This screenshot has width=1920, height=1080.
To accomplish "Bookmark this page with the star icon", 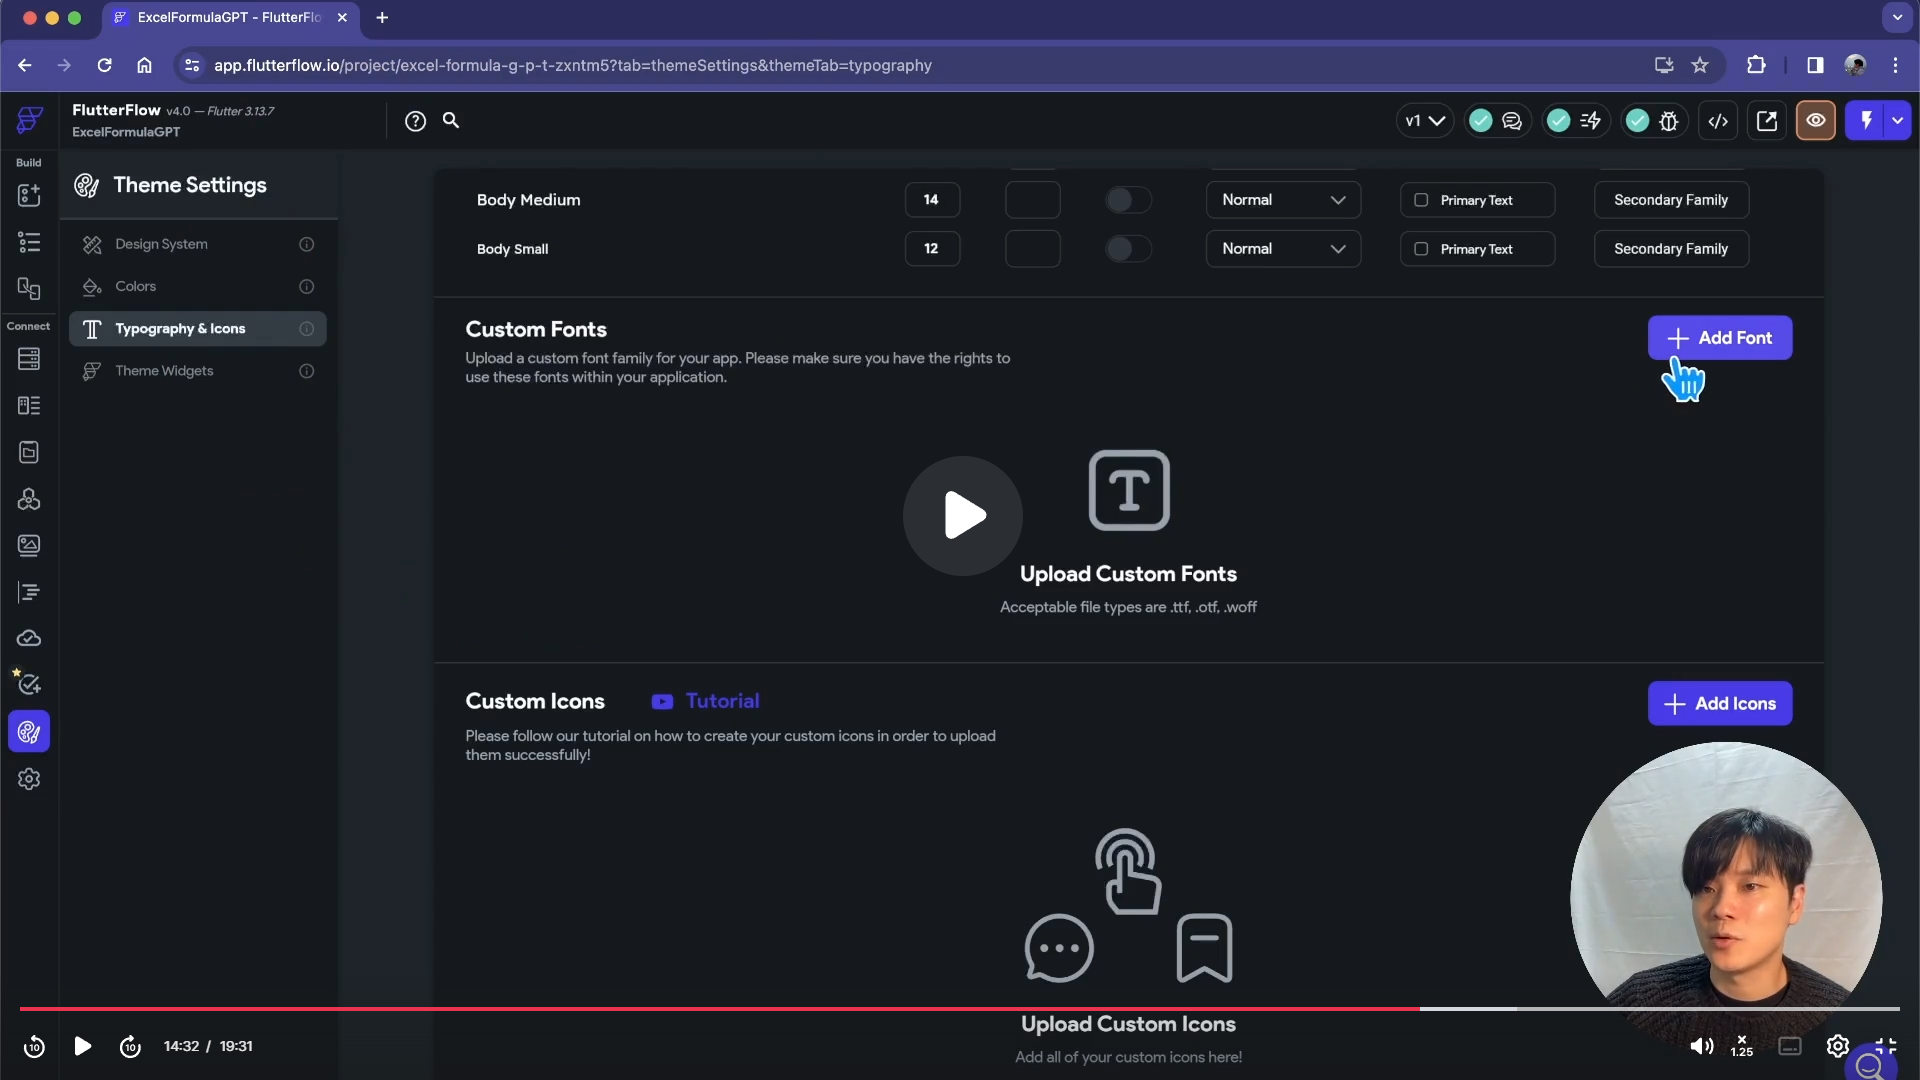I will click(x=1700, y=66).
